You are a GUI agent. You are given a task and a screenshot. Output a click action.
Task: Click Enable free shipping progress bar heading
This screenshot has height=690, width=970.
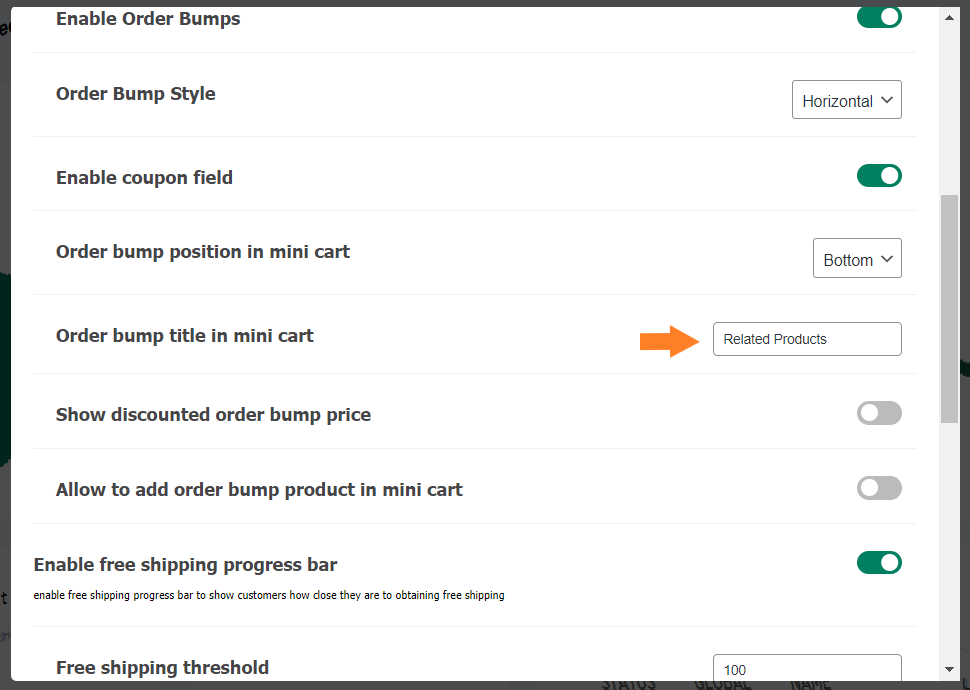pyautogui.click(x=185, y=564)
